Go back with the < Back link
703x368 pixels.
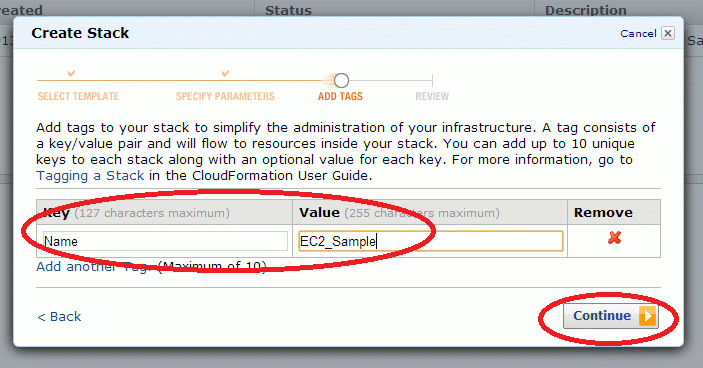pos(59,316)
